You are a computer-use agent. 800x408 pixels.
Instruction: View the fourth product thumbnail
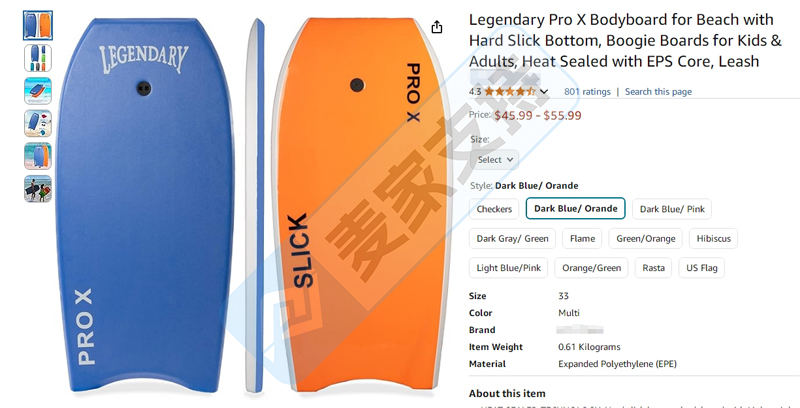38,123
